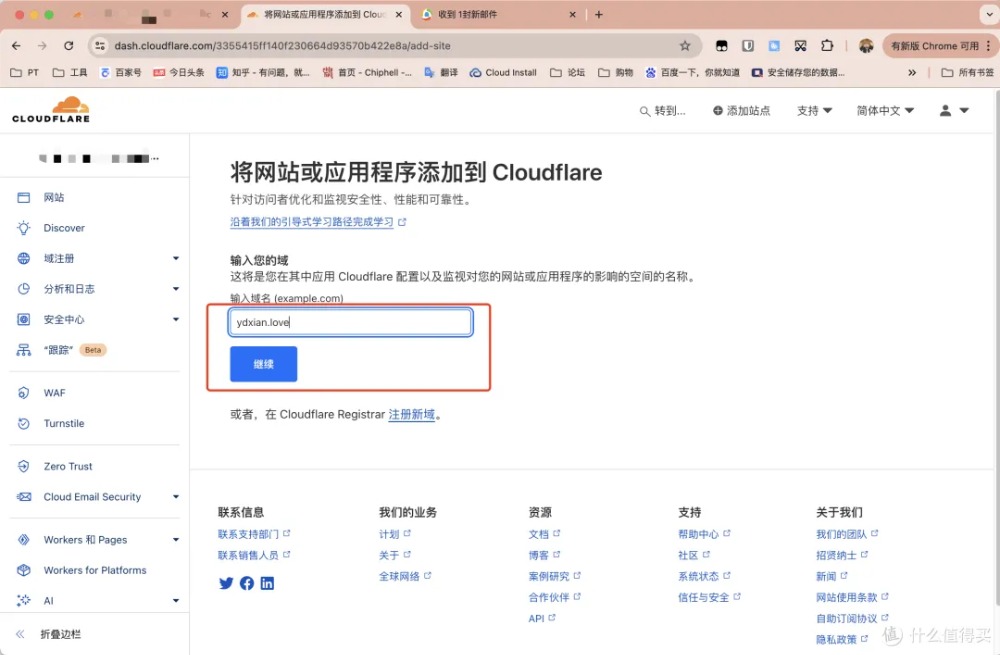Reload the page in Chrome
Viewport: 1000px width, 655px height.
(x=69, y=45)
